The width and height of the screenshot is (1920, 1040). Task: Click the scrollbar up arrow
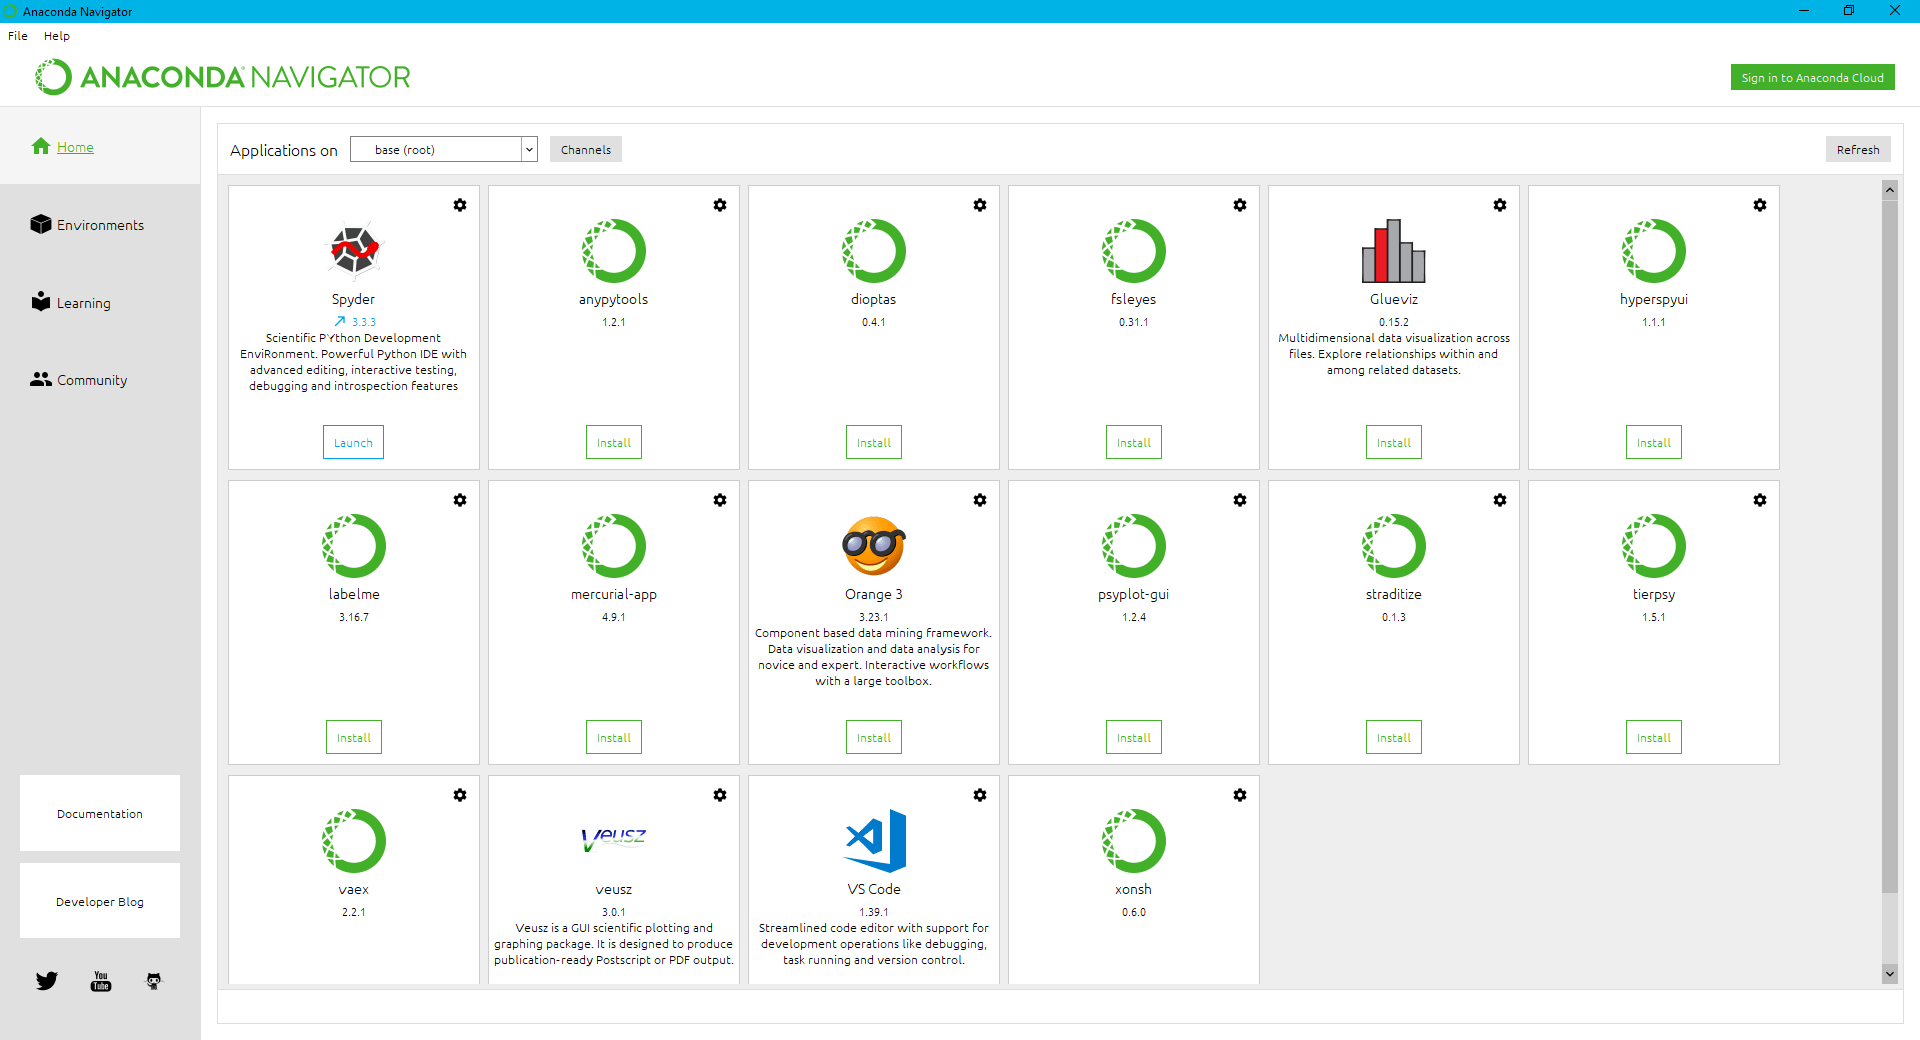[1890, 189]
